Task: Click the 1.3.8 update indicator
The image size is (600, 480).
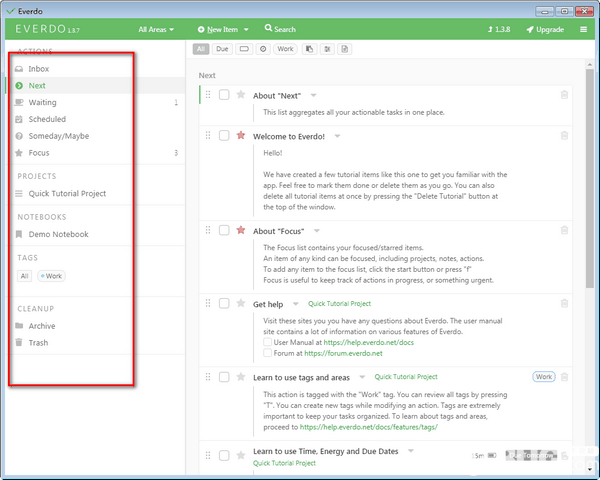Action: (x=499, y=29)
